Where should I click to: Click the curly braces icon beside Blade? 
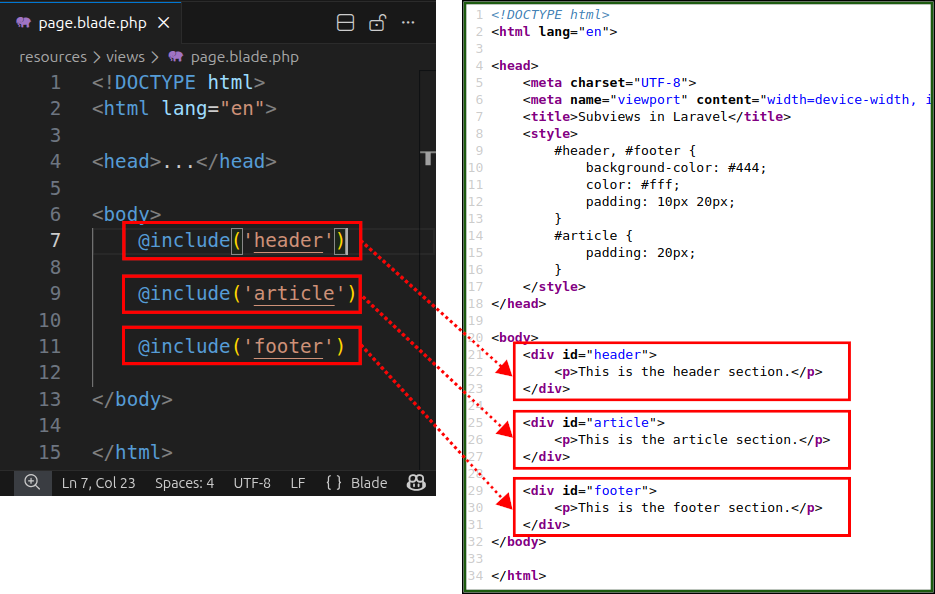coord(334,482)
